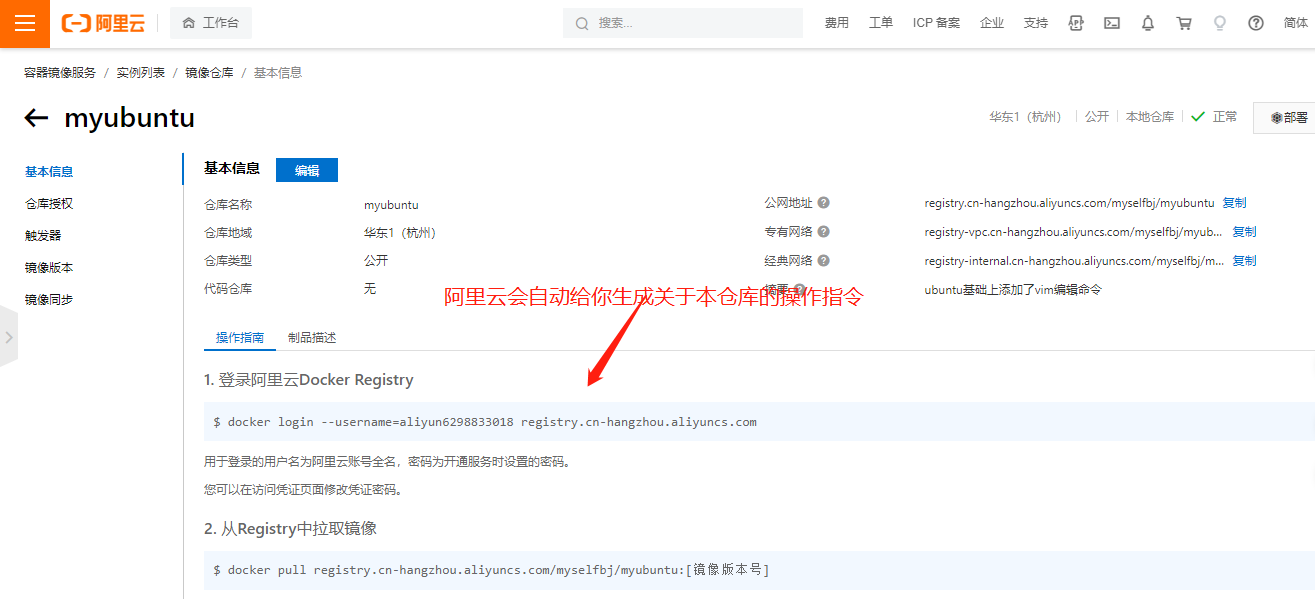Viewport: 1315px width, 599px height.
Task: Open the orange hamburger main menu
Action: point(25,23)
